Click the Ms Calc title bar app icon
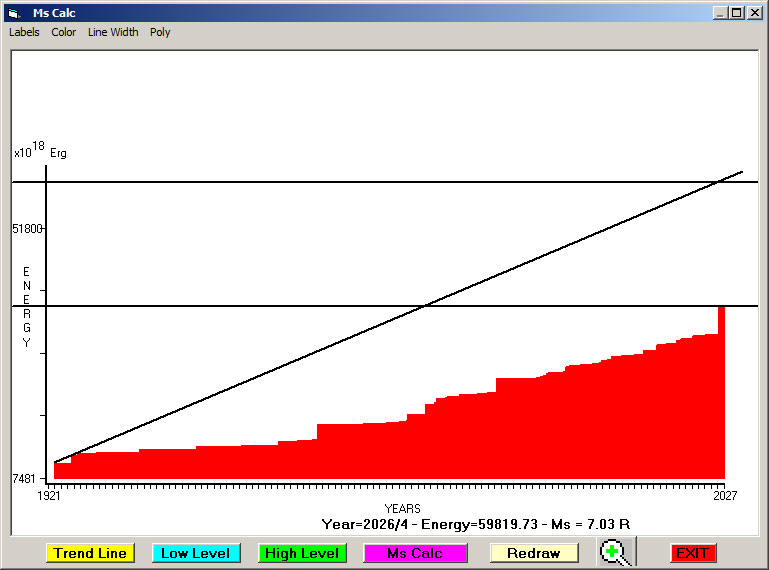 (13, 13)
